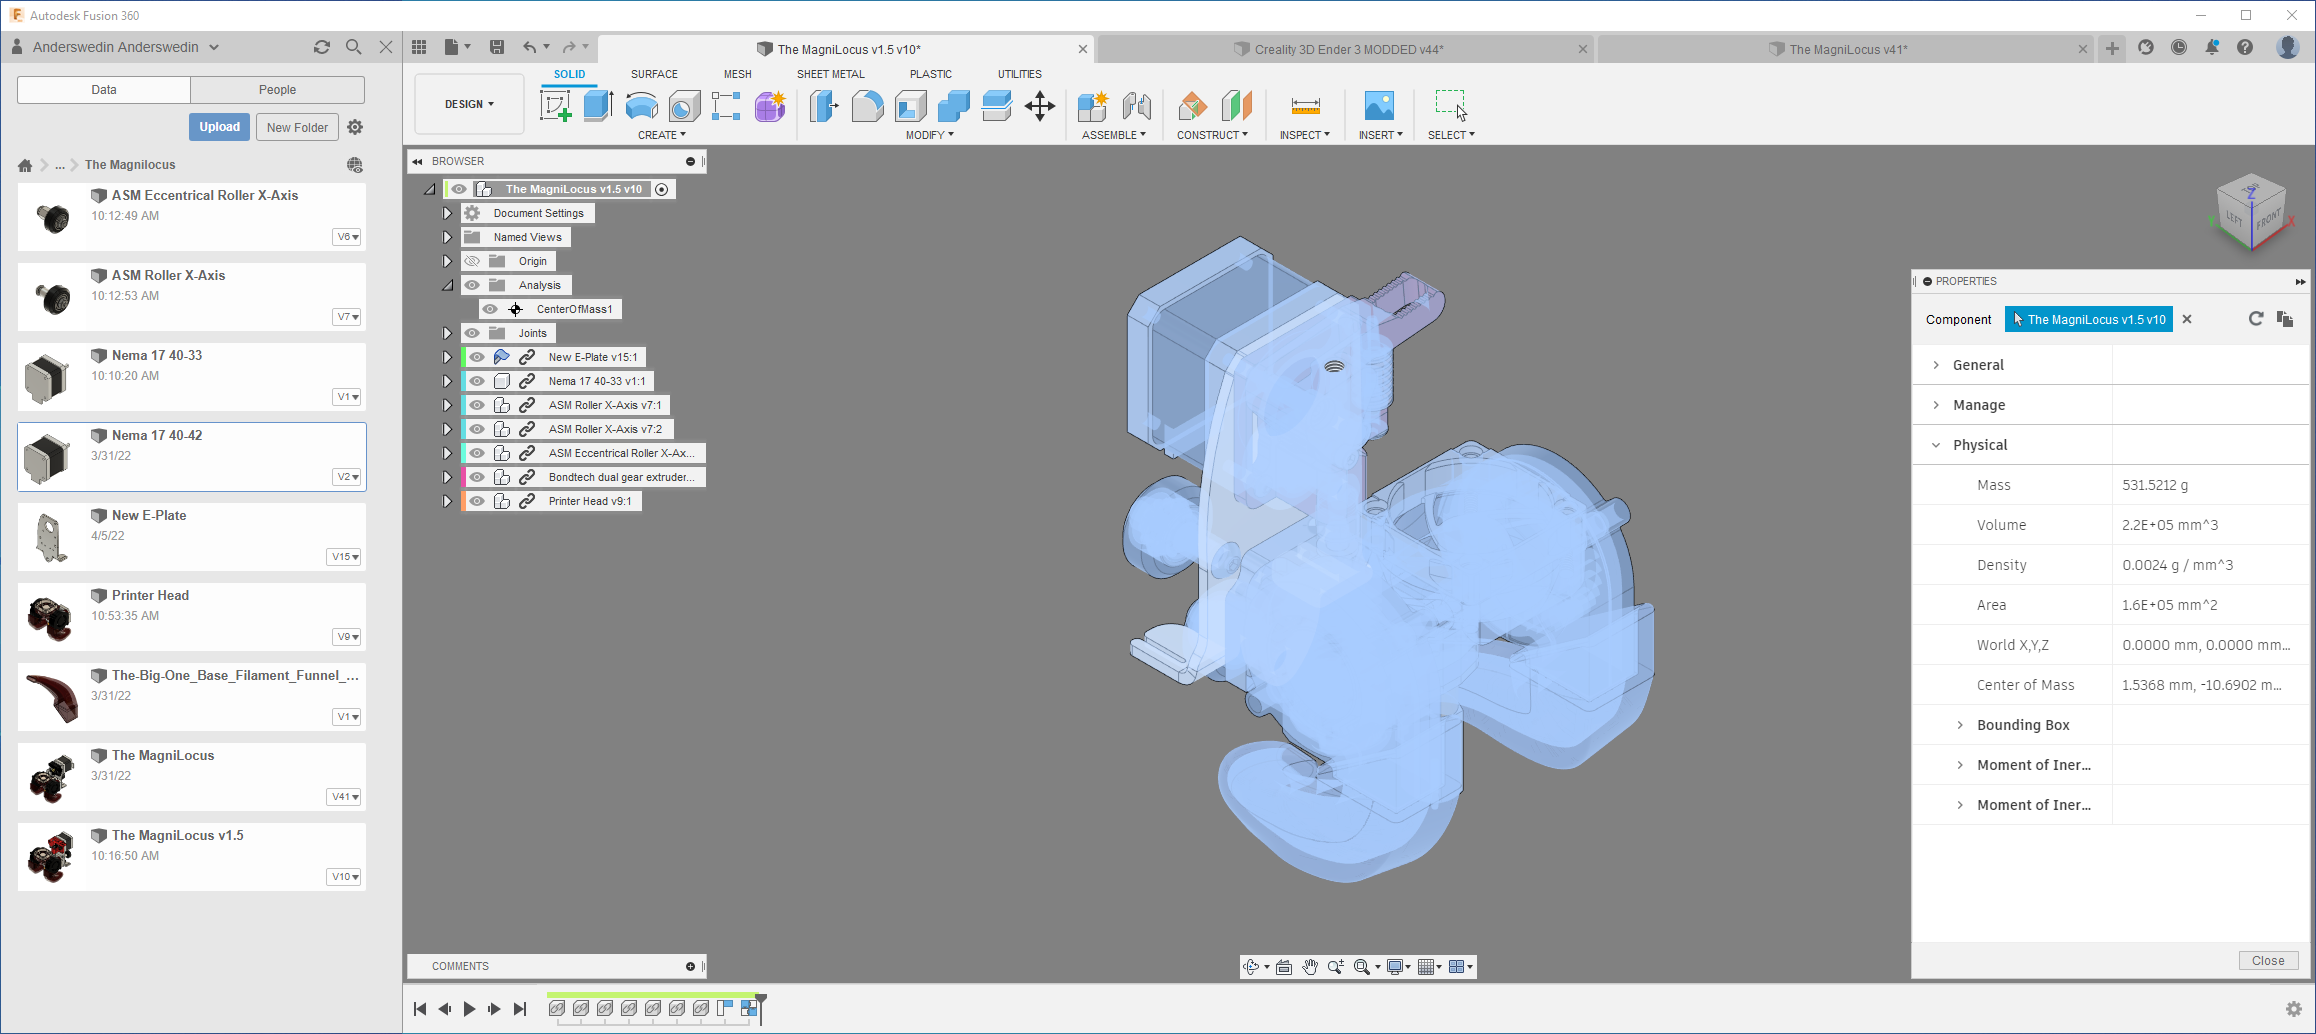Expand Document Settings node
The image size is (2316, 1034).
click(447, 213)
